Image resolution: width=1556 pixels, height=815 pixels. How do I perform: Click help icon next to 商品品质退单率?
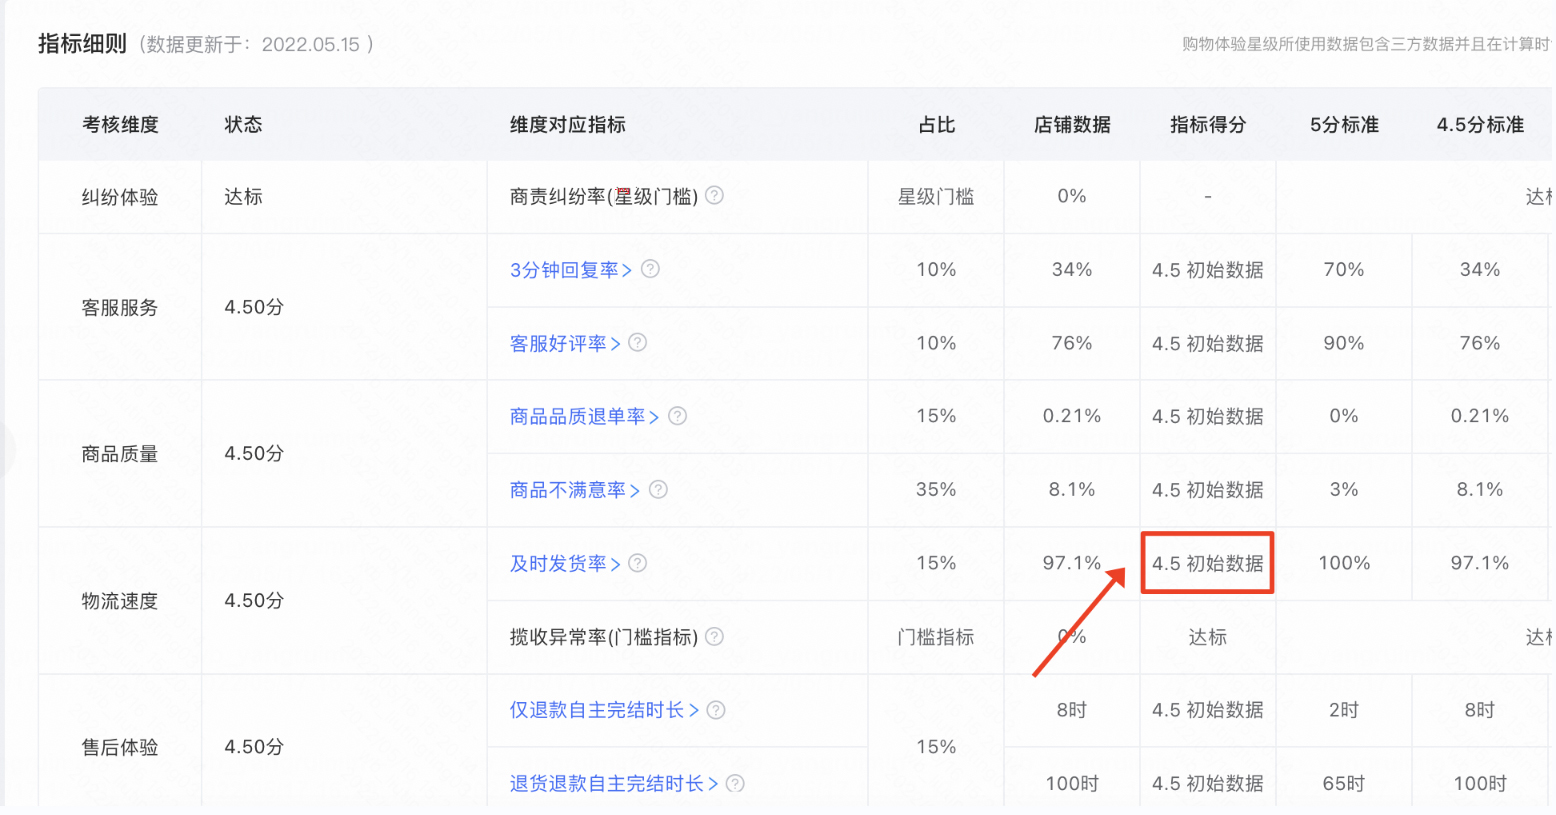(677, 416)
